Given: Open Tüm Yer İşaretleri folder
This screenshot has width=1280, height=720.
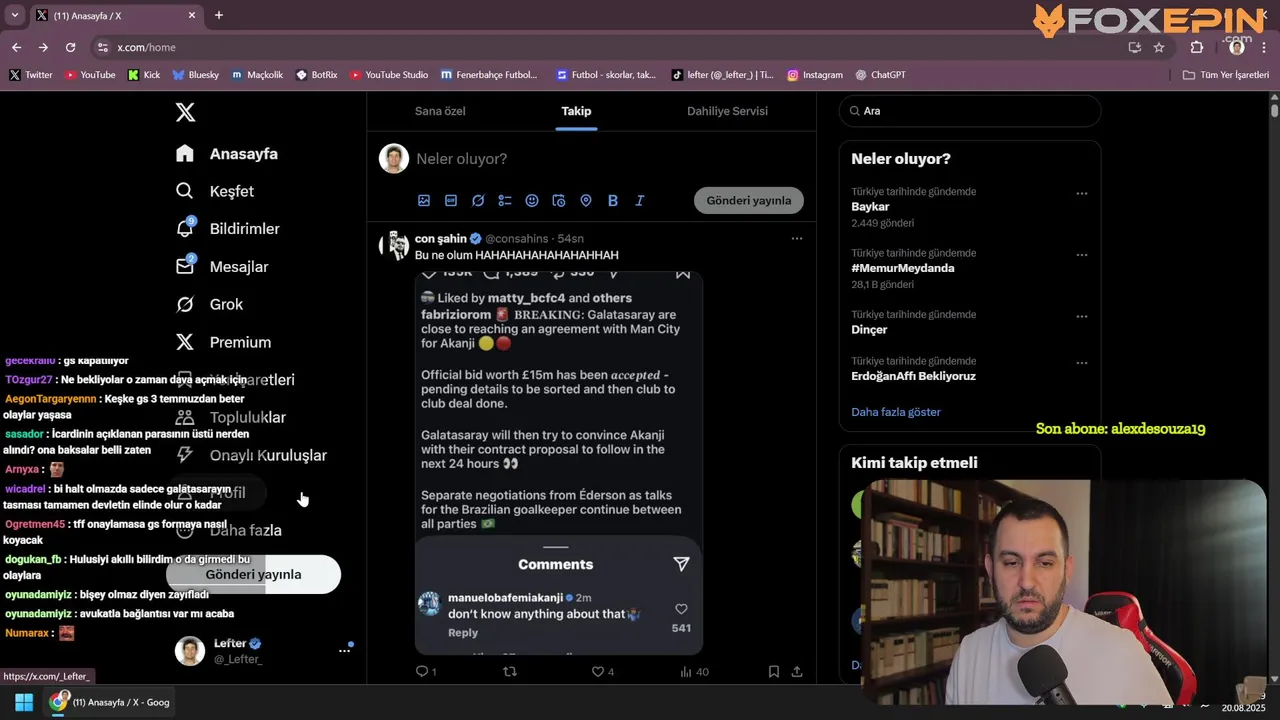Looking at the screenshot, I should click(1226, 75).
